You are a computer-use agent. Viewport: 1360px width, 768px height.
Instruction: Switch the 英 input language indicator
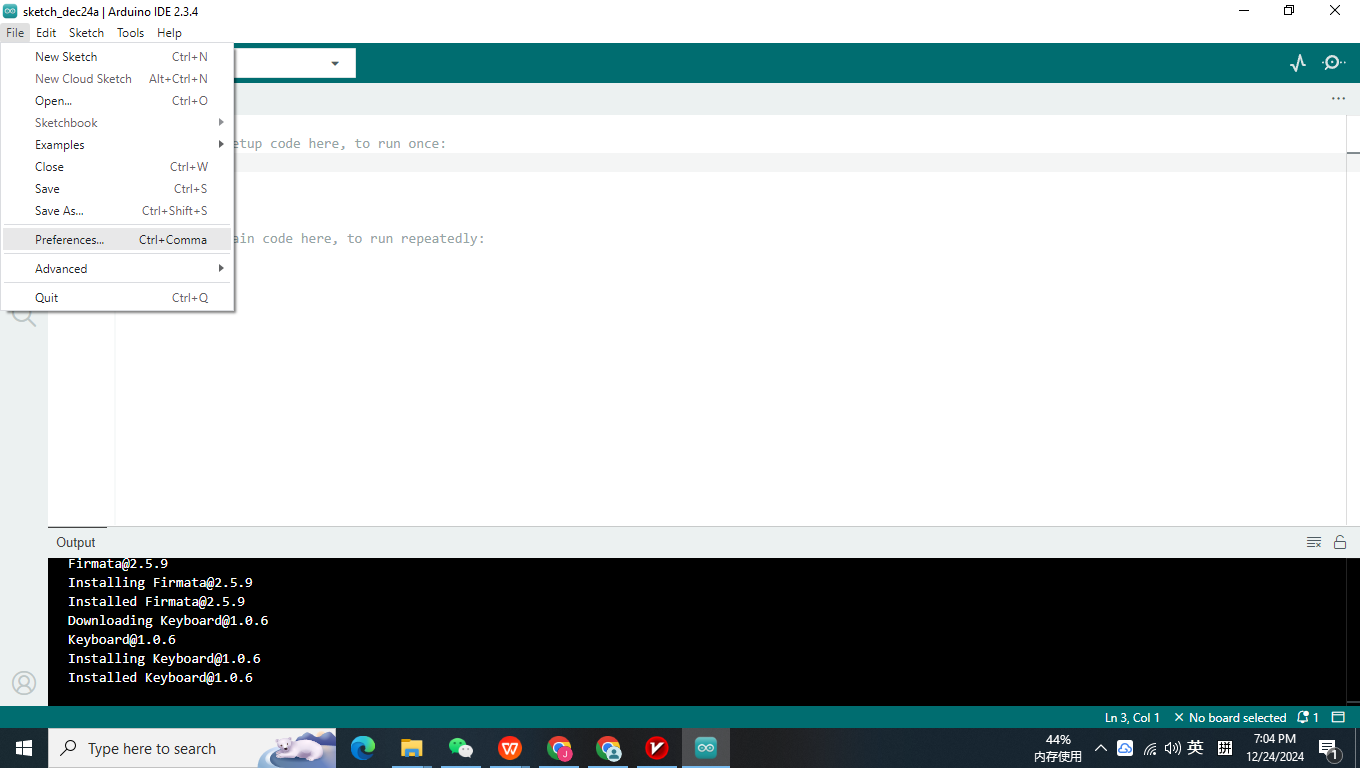click(1195, 748)
